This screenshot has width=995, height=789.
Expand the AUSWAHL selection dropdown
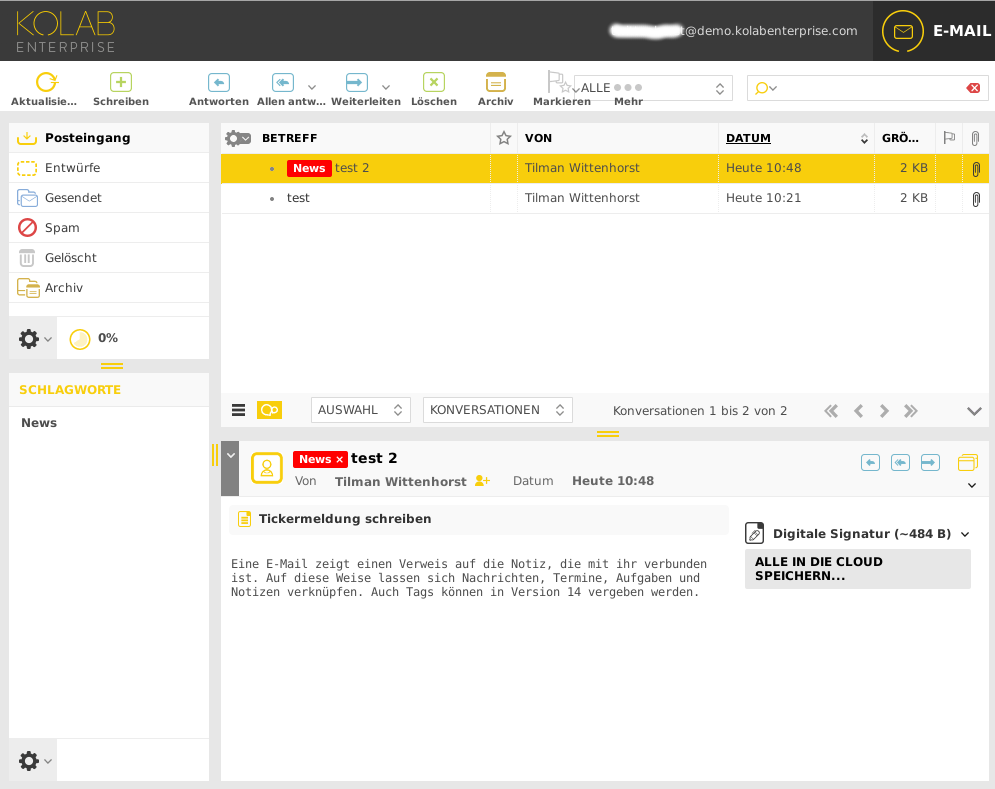pyautogui.click(x=360, y=410)
